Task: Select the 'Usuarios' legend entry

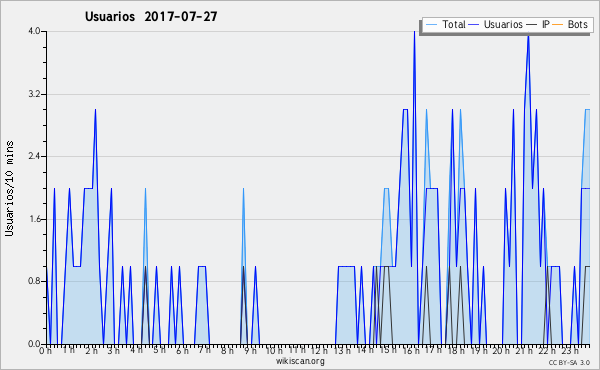Action: coord(503,24)
